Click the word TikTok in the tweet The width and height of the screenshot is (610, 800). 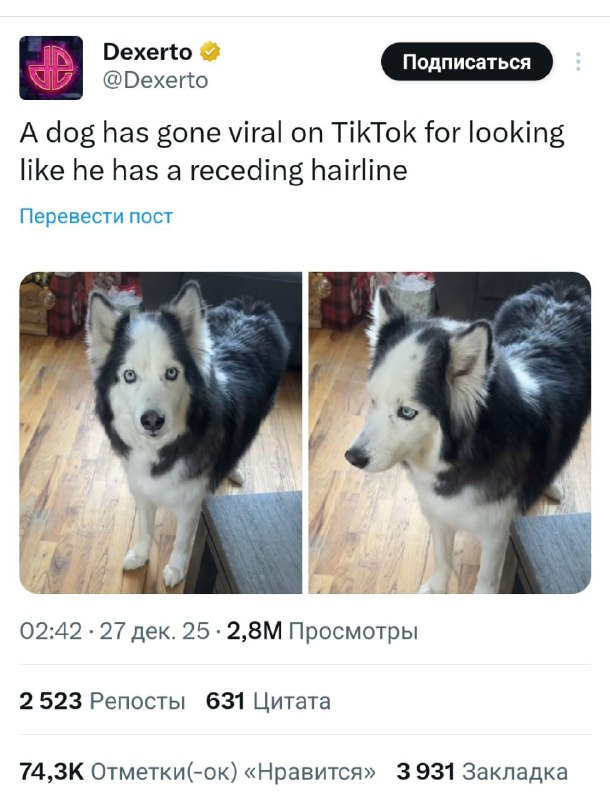pos(373,133)
